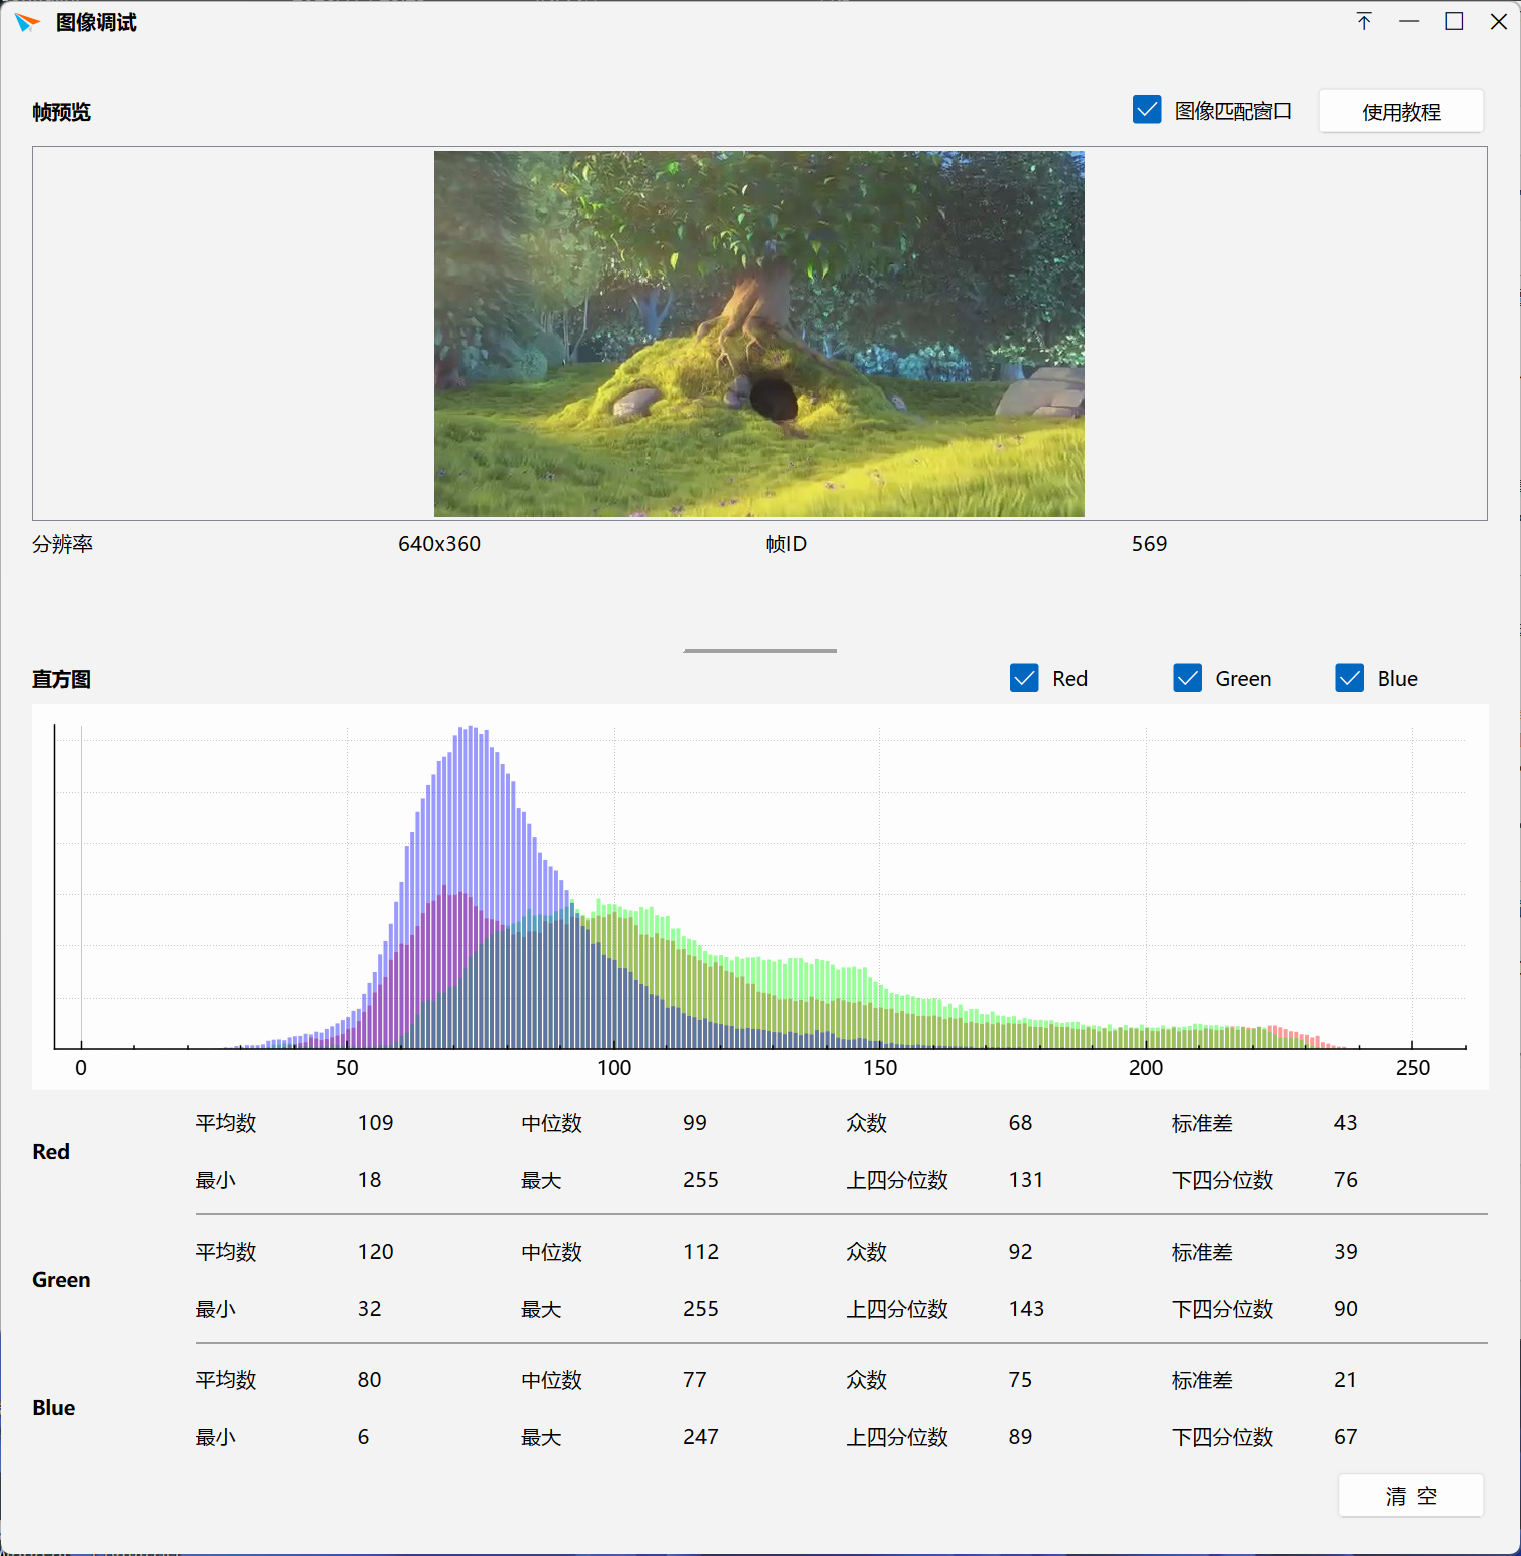The width and height of the screenshot is (1521, 1556).
Task: Uncheck the Blue histogram channel
Action: point(1349,678)
